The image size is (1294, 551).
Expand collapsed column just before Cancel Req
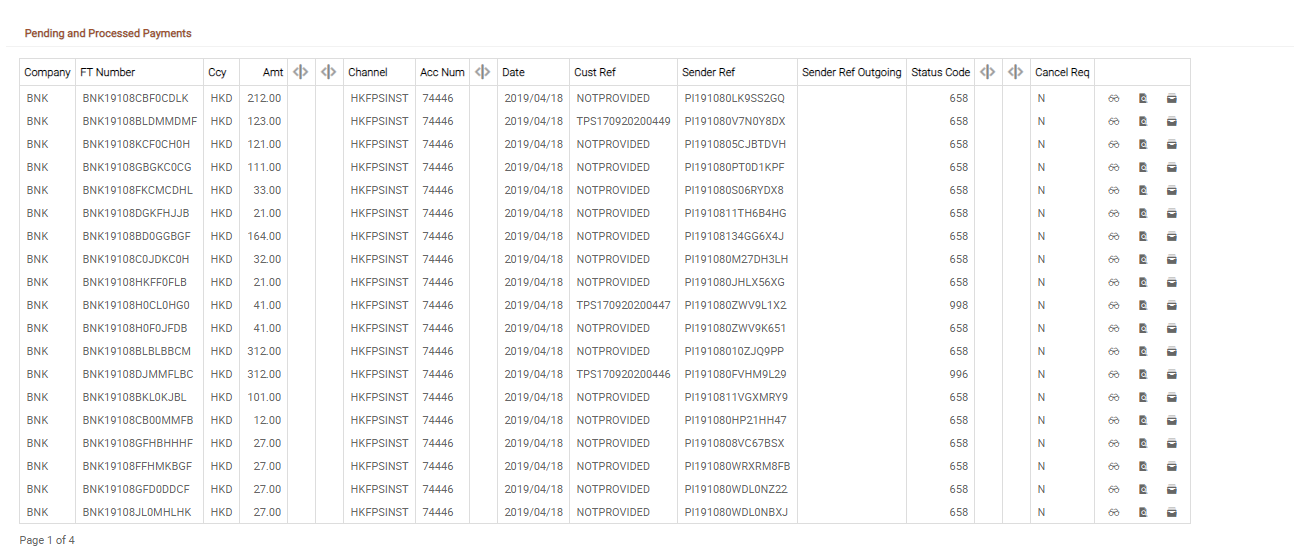1016,72
